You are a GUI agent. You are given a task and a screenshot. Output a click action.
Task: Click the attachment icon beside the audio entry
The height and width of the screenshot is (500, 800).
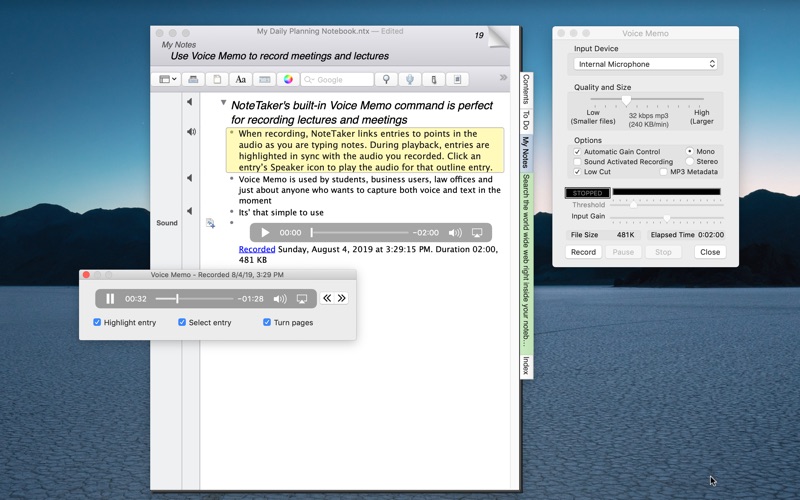[x=210, y=223]
